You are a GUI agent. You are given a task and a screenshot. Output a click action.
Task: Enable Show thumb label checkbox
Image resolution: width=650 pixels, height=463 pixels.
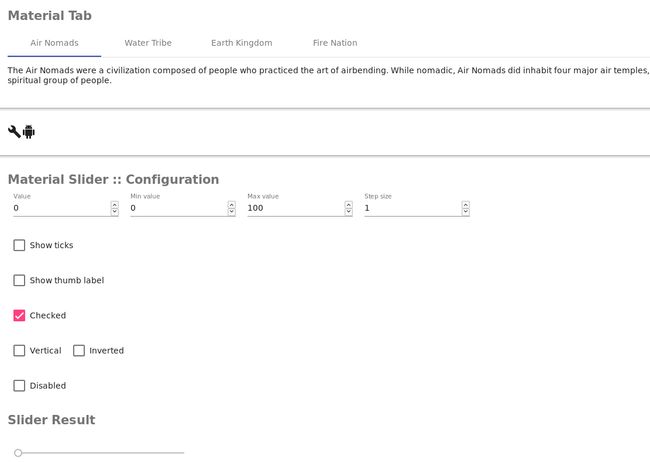point(19,280)
